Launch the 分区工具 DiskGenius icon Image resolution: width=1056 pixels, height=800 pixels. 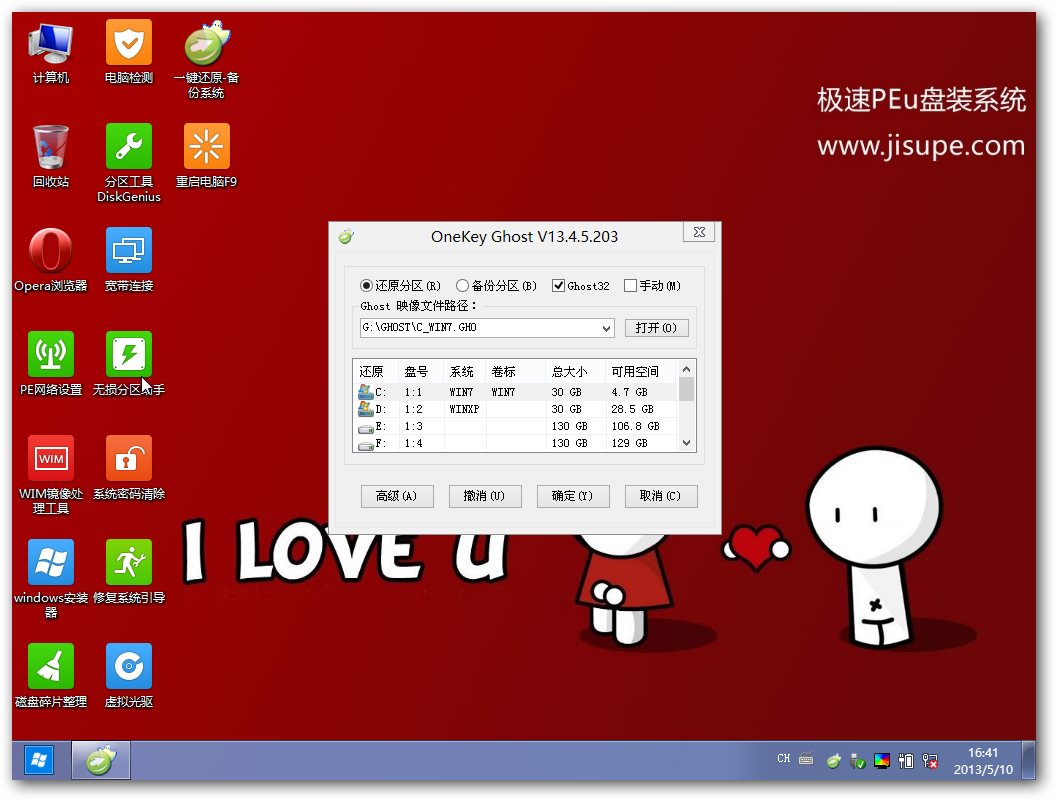(x=129, y=164)
